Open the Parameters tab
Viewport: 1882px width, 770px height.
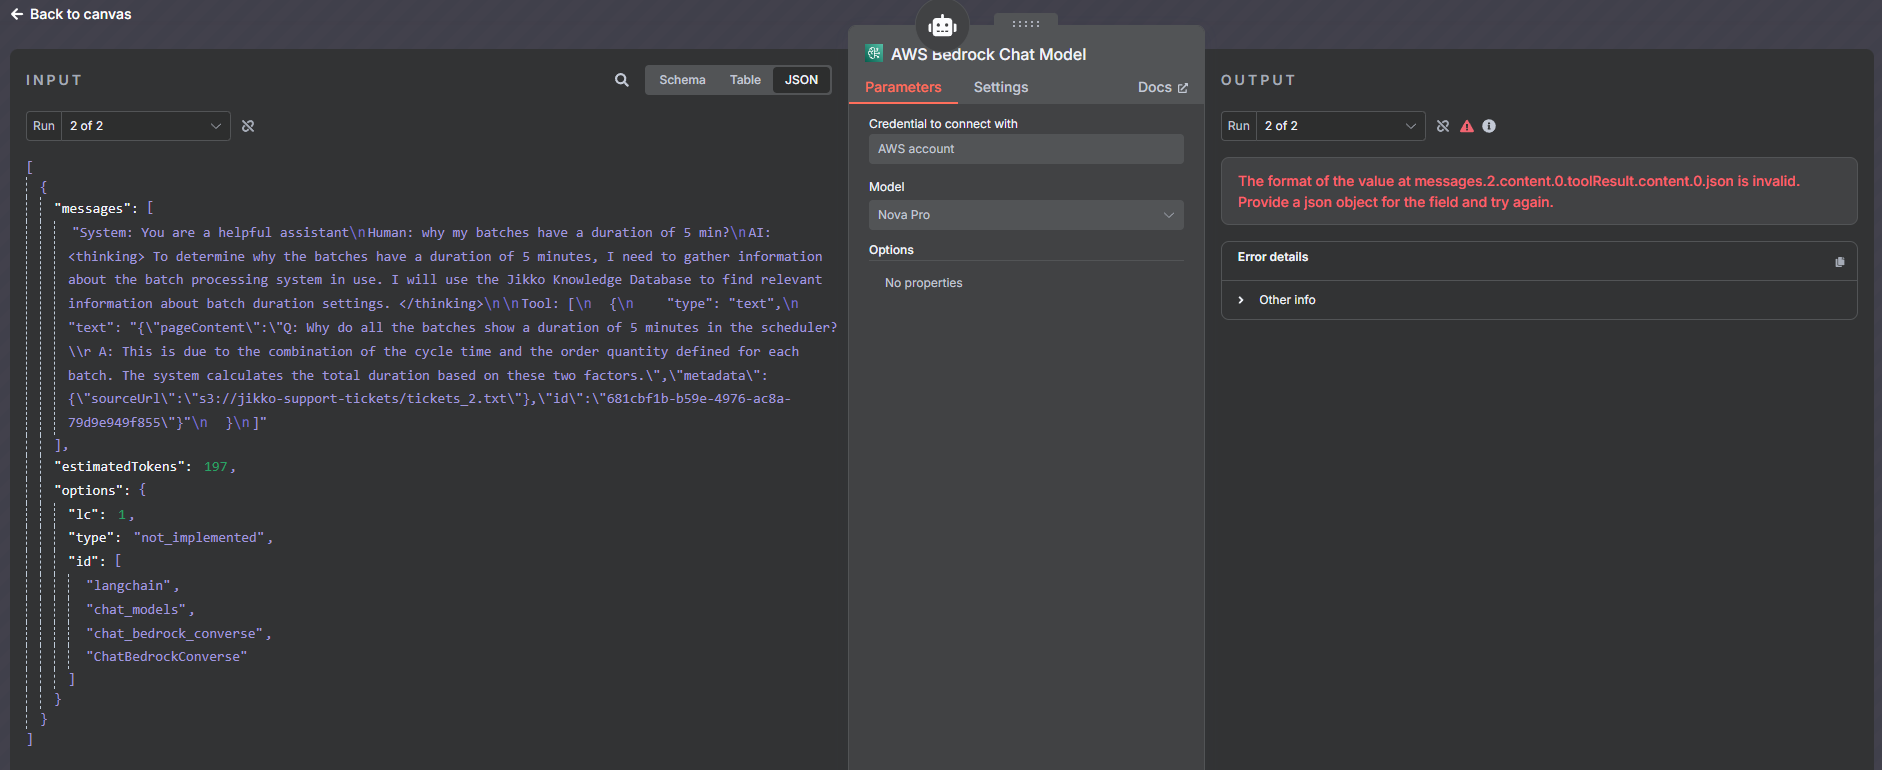[x=903, y=87]
